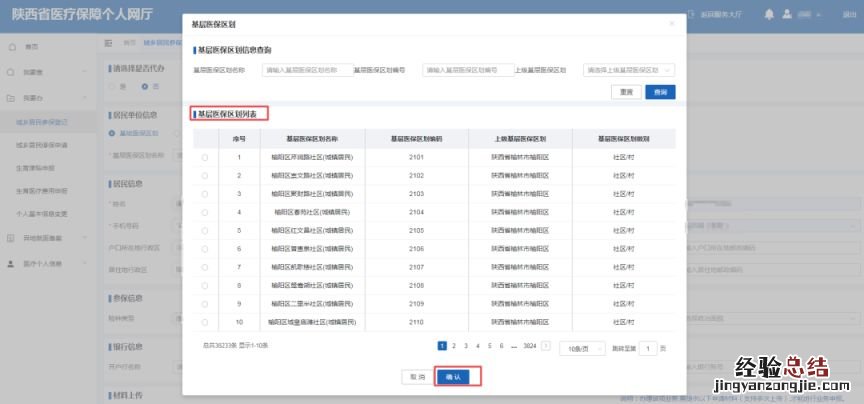
Task: Click the 医保个人信息 person icon in sidebar
Action: click(x=11, y=264)
